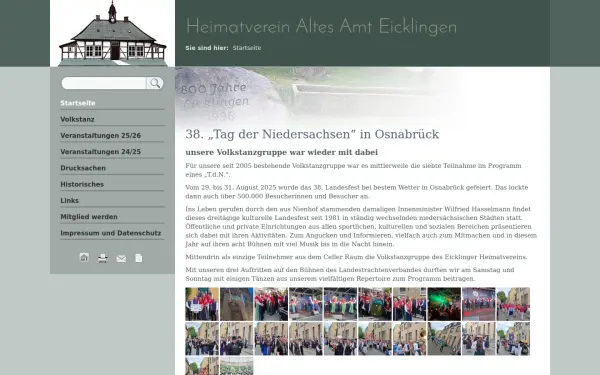Open seventh thumbnail in second gallery row

click(409, 339)
